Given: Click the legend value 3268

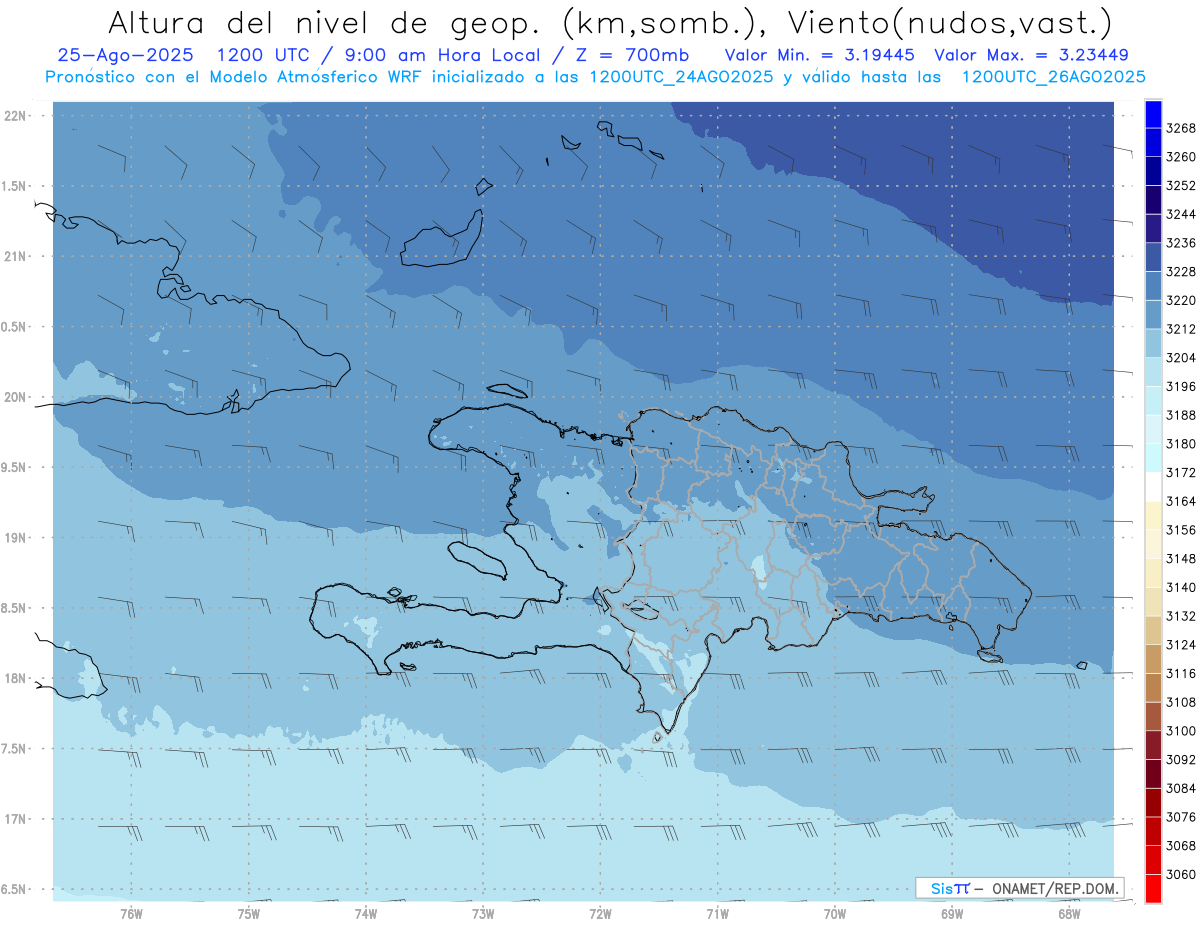Looking at the screenshot, I should click(1181, 128).
